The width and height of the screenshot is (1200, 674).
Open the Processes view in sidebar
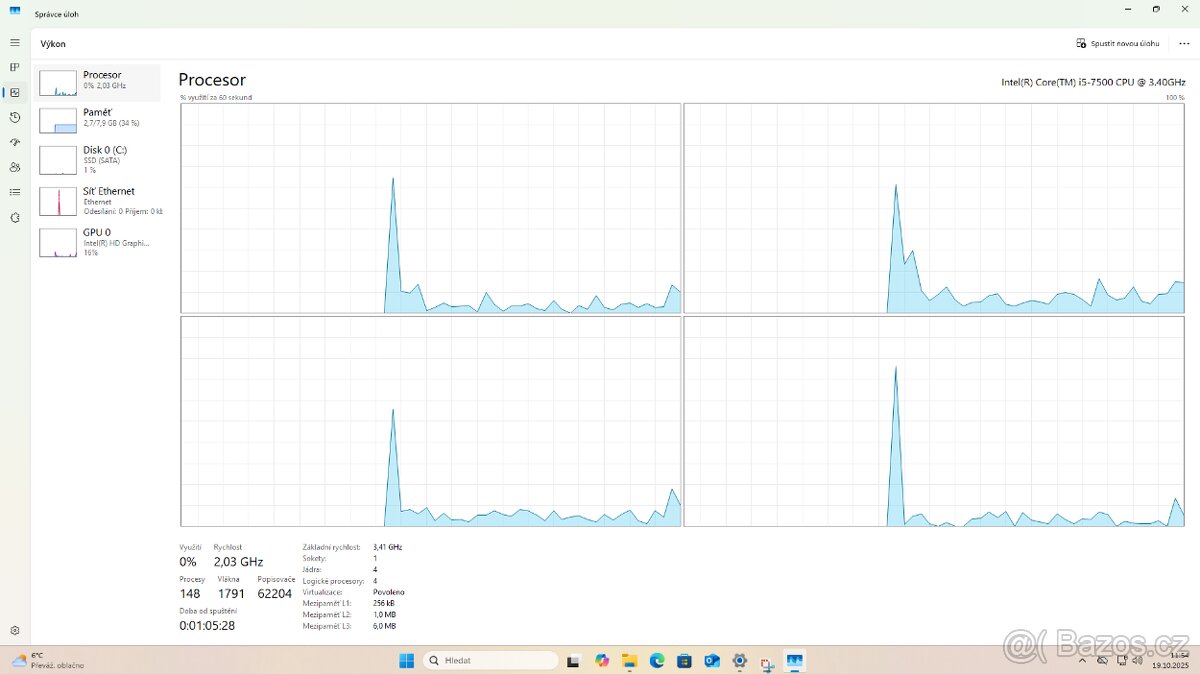(14, 67)
